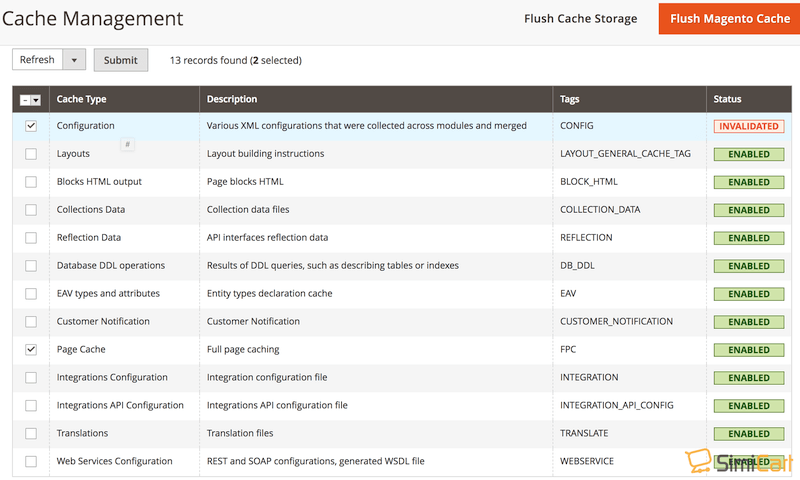Sort by Cache Type column header
800x480 pixels.
click(x=82, y=99)
